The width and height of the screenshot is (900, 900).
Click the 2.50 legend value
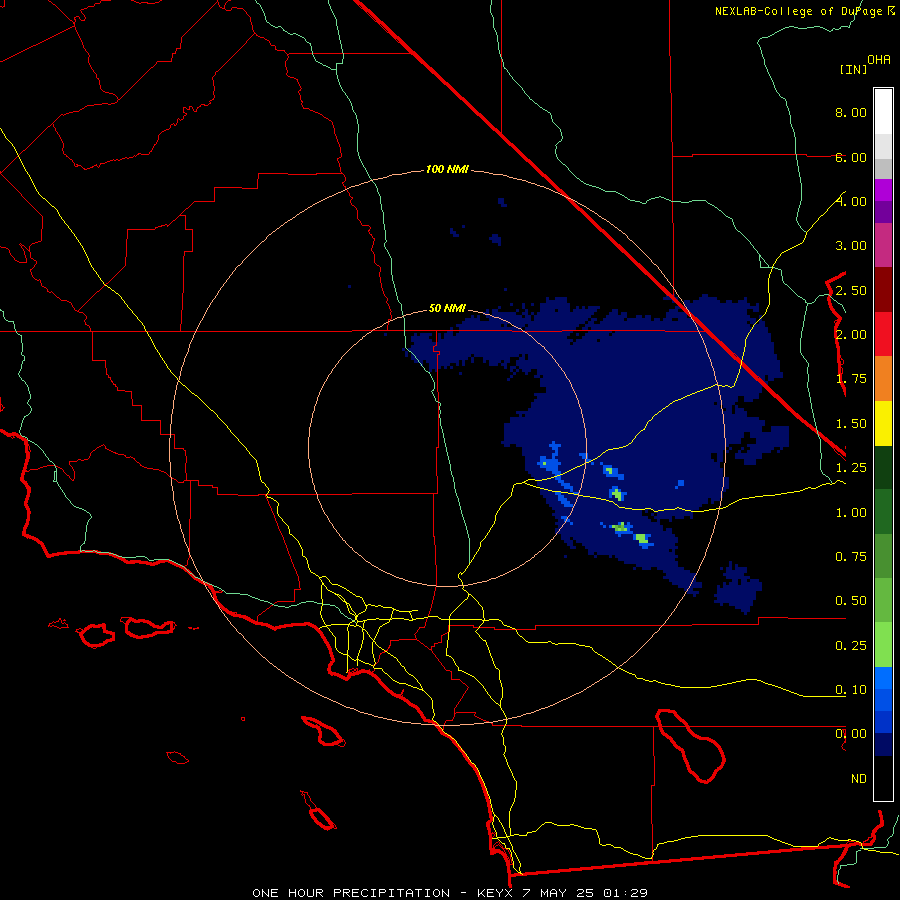pyautogui.click(x=851, y=290)
